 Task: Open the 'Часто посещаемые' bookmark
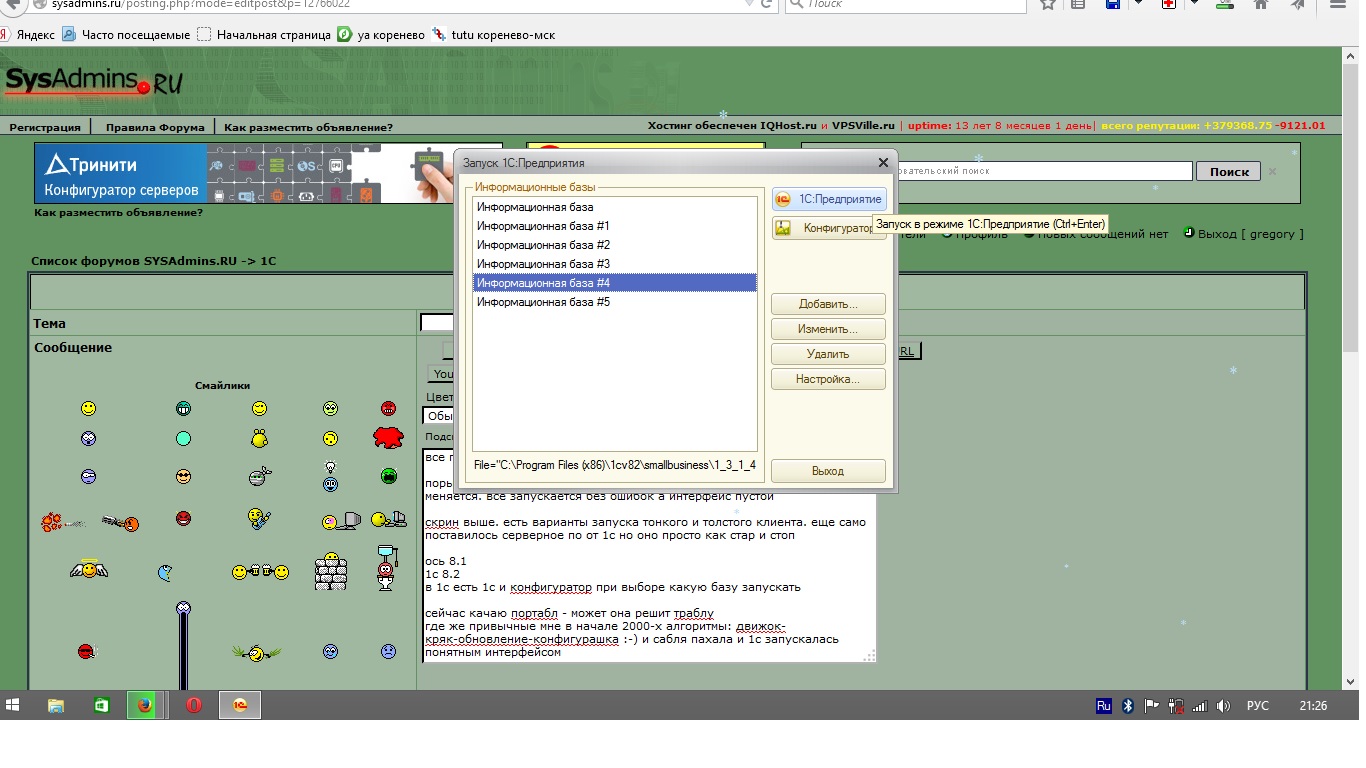[126, 34]
